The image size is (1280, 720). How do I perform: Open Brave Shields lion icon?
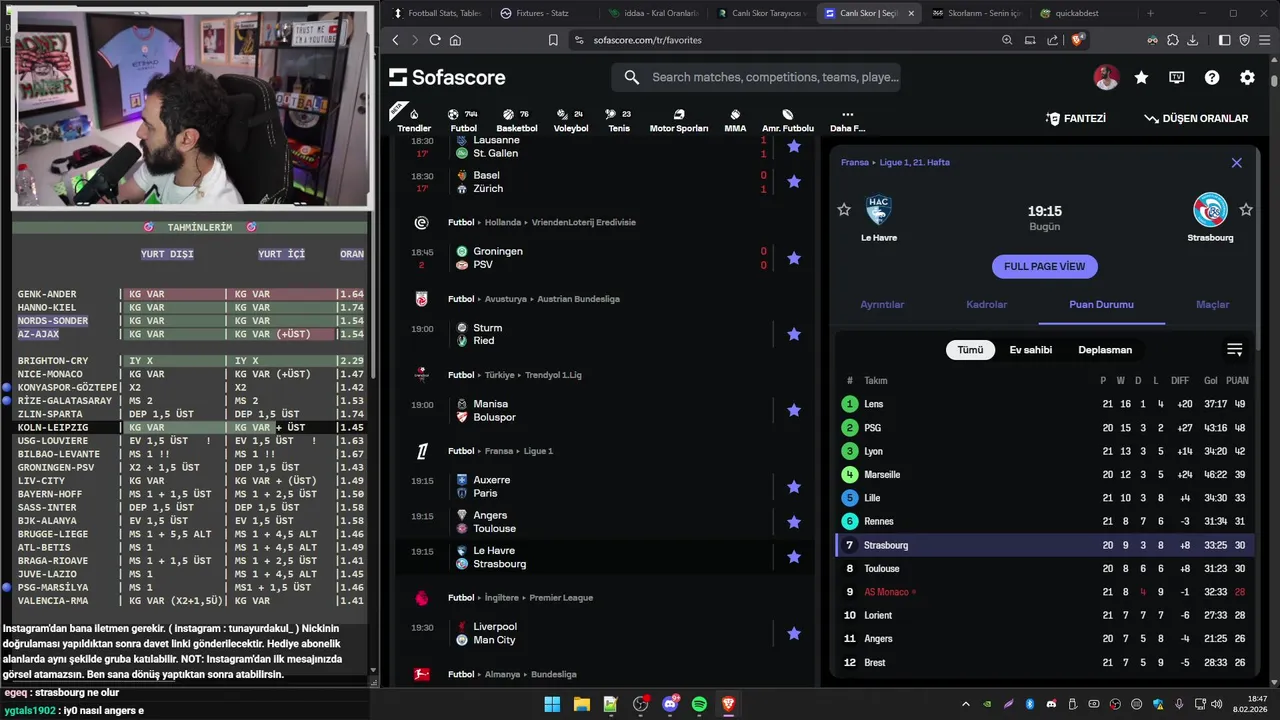pyautogui.click(x=1077, y=40)
